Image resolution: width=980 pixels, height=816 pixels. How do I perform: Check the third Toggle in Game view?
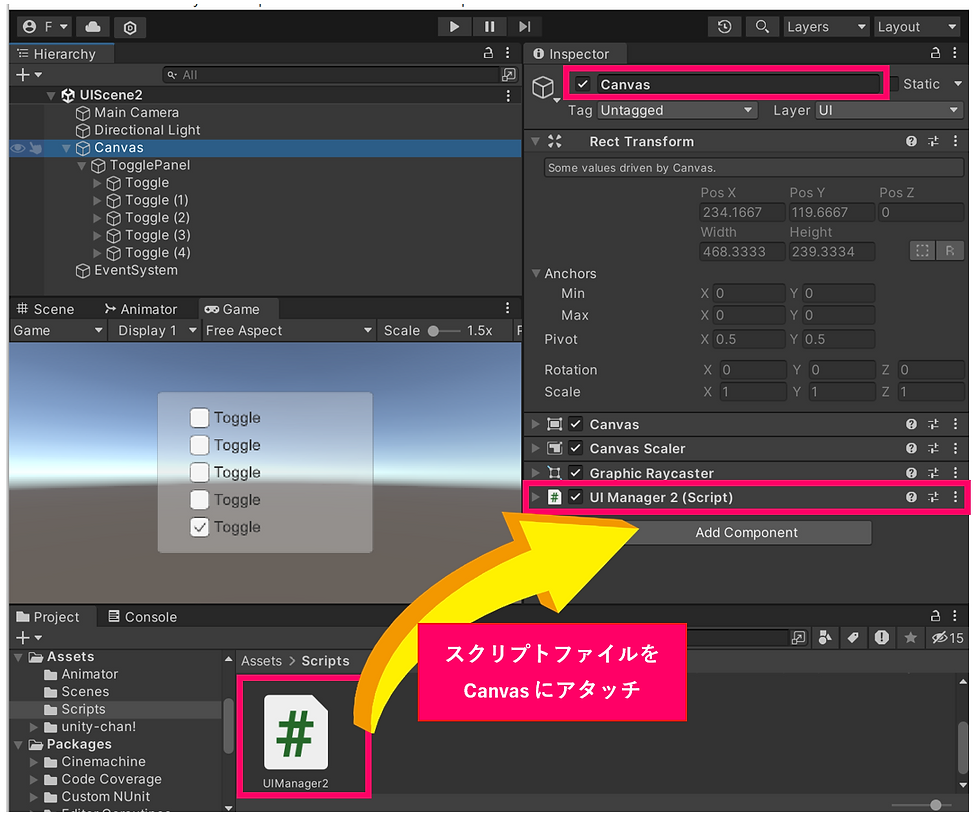tap(199, 472)
